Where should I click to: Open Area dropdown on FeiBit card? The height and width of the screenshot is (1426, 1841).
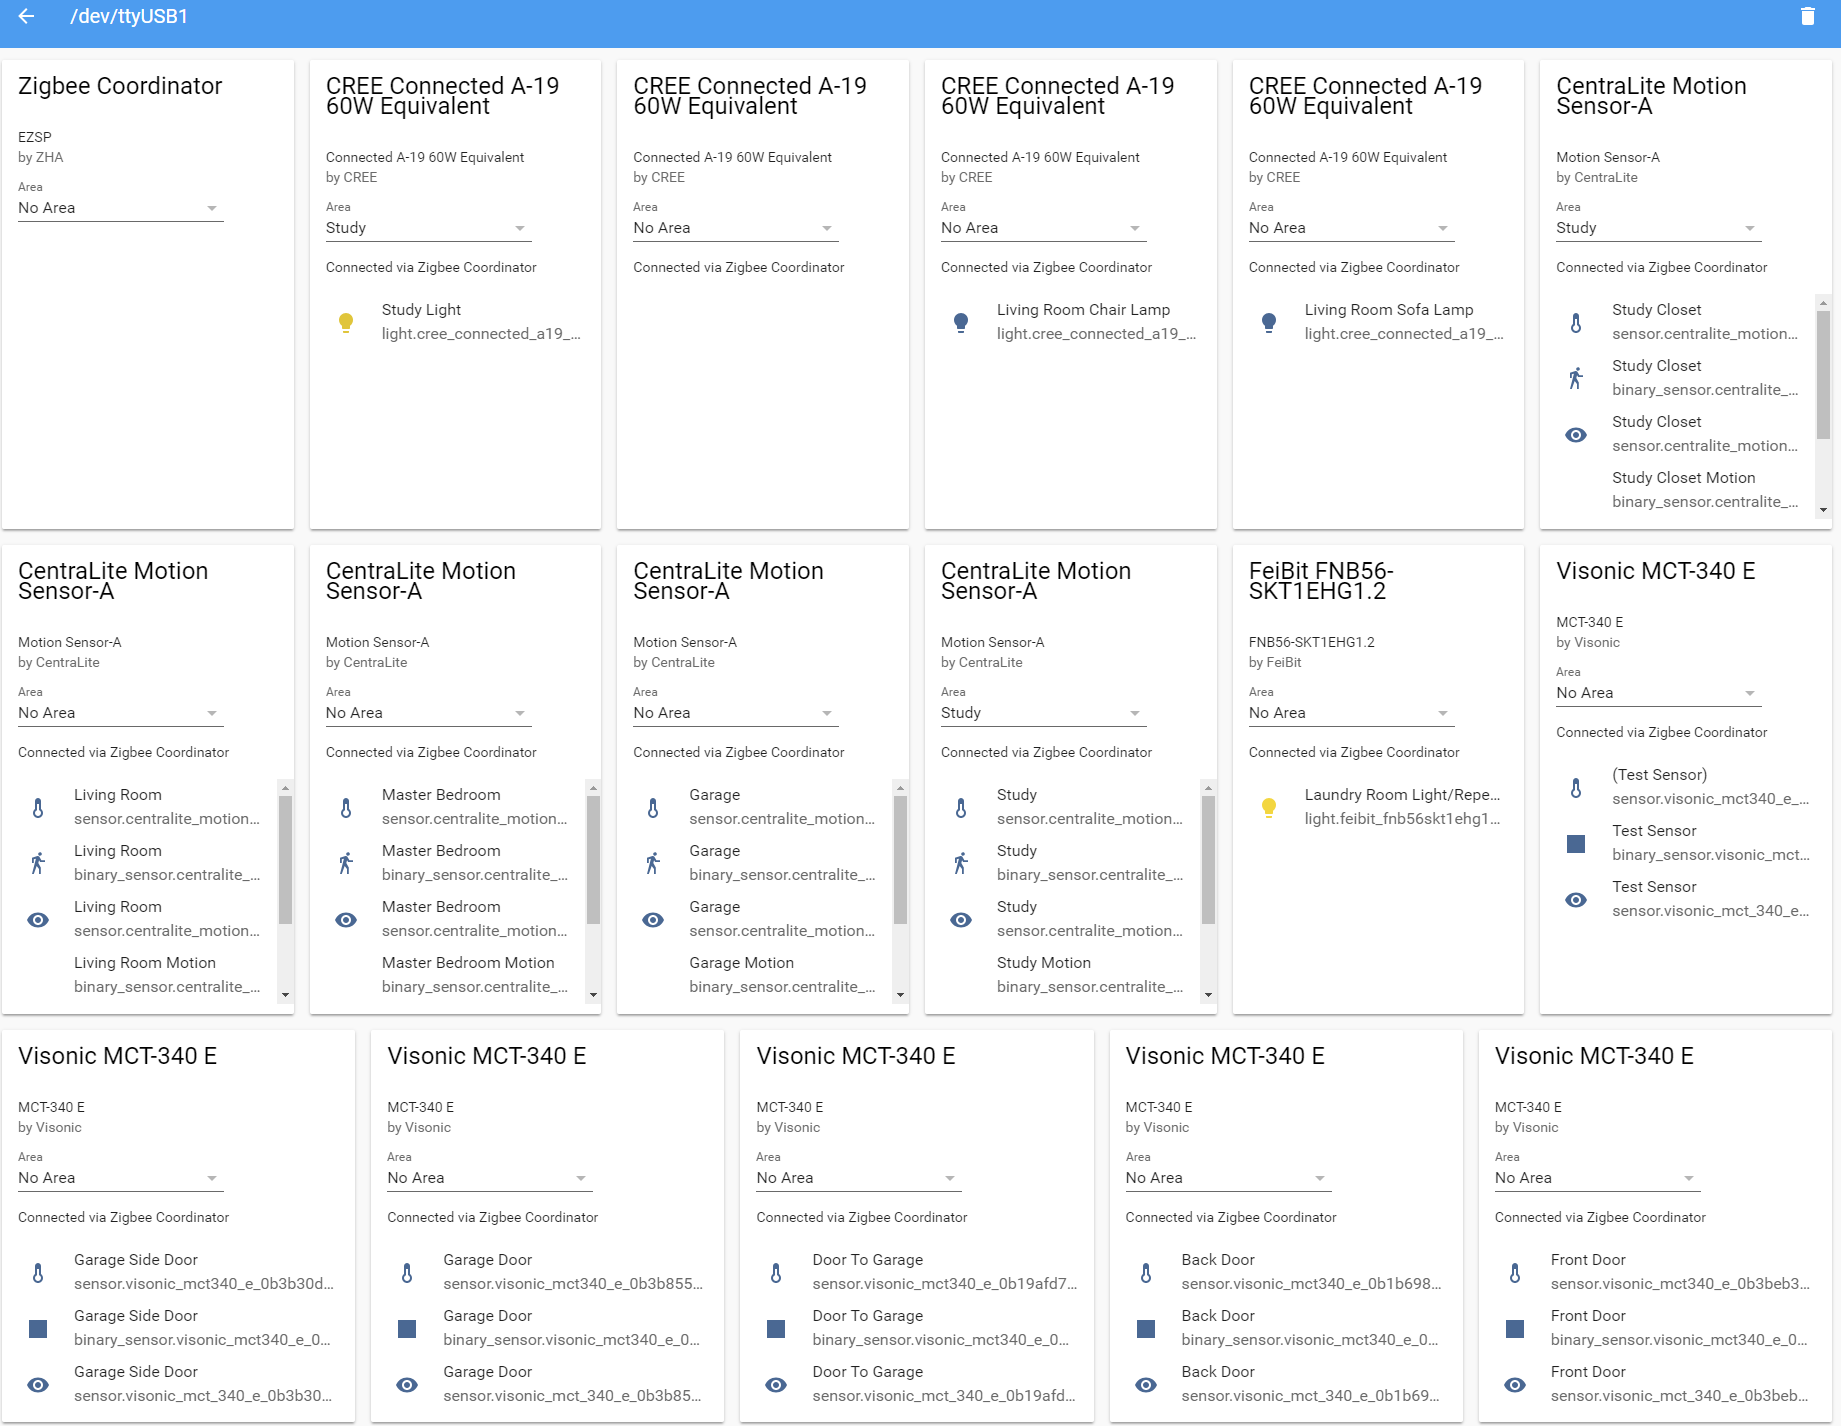pyautogui.click(x=1351, y=713)
